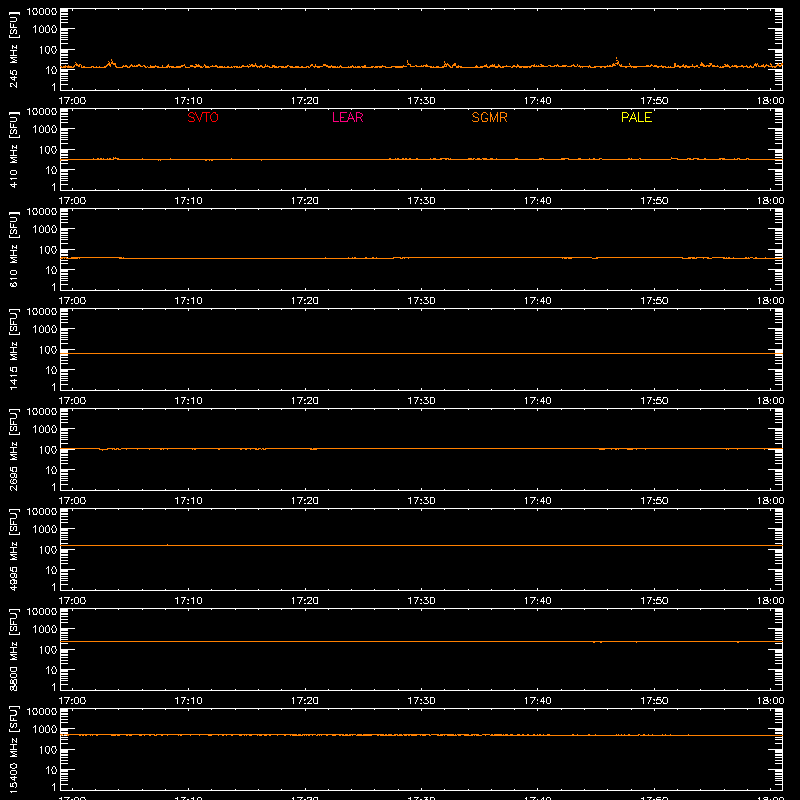Click the 245 MHz flux spike near 17:29

[407, 63]
